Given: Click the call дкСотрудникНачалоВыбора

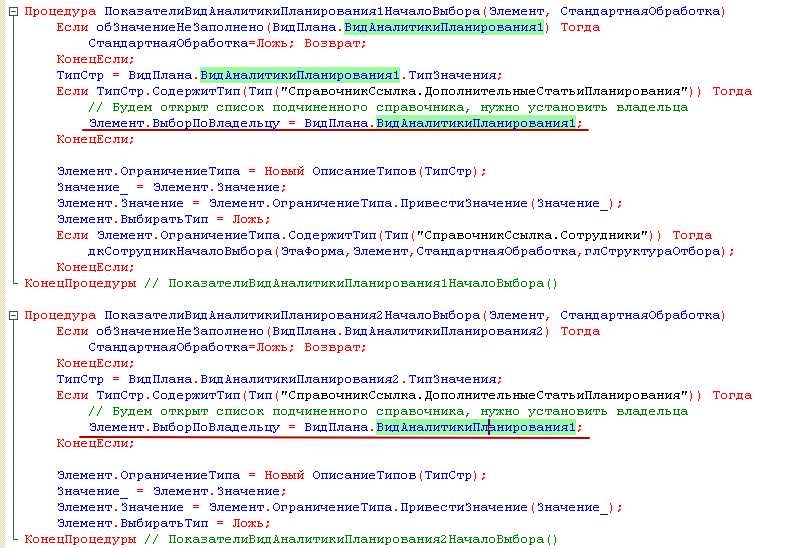Looking at the screenshot, I should tap(180, 251).
